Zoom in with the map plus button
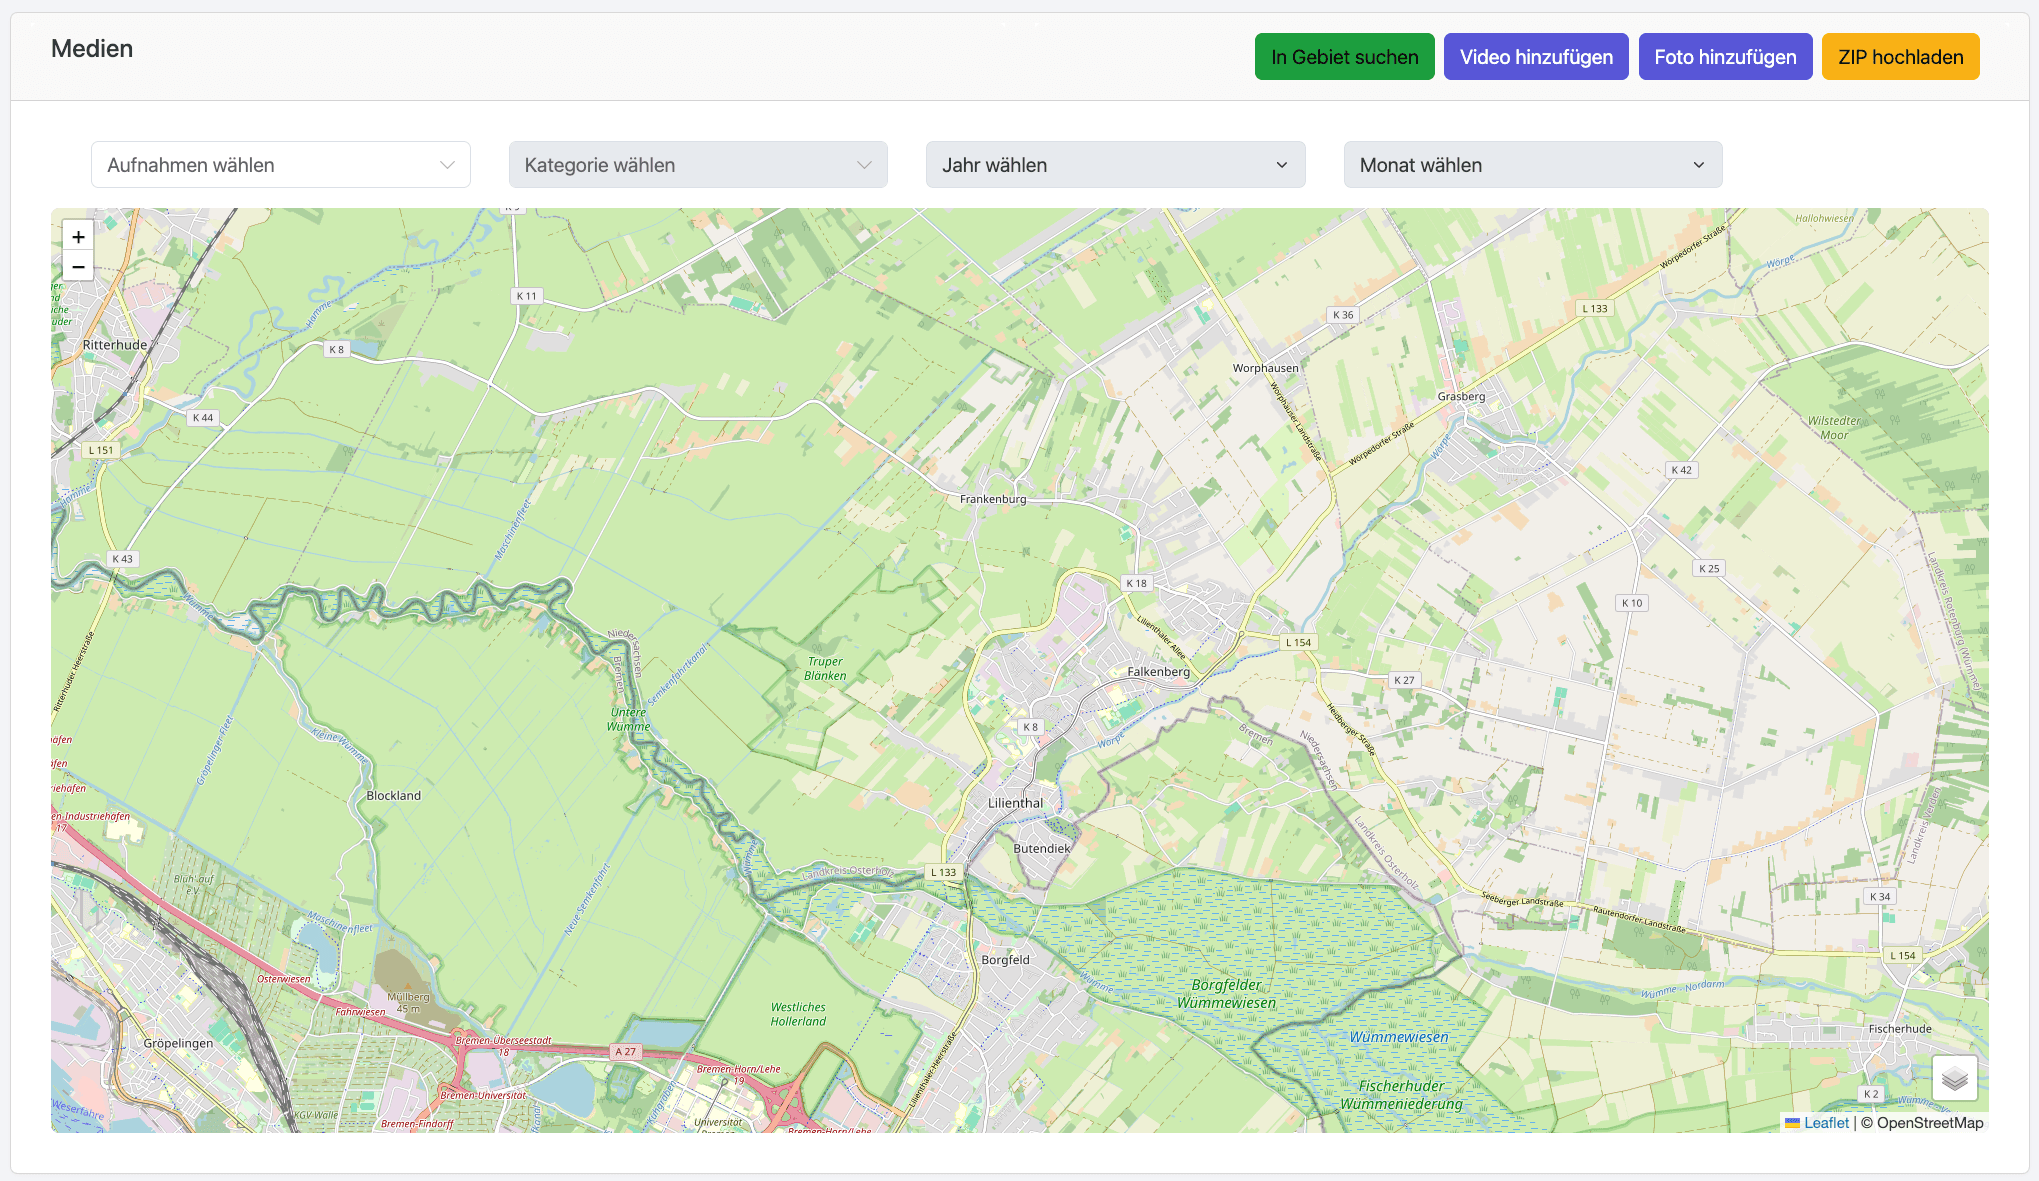Screen dimensions: 2039x1181 tap(78, 237)
